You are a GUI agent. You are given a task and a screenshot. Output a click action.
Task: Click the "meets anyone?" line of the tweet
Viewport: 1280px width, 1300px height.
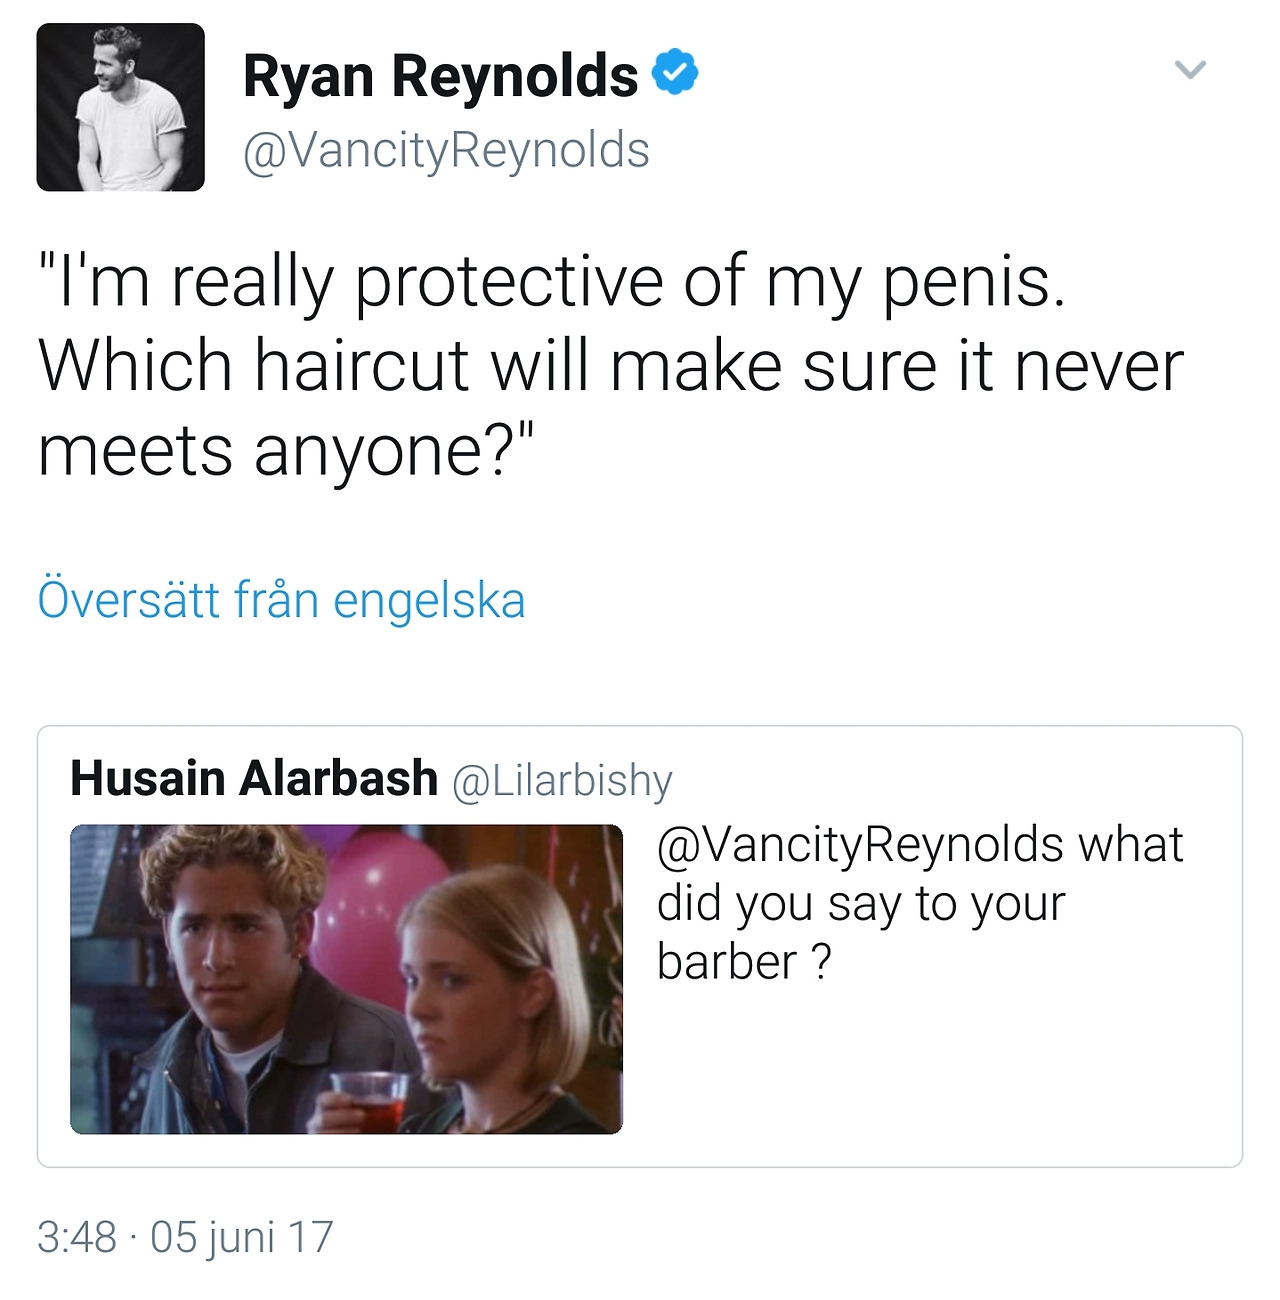coord(286,450)
